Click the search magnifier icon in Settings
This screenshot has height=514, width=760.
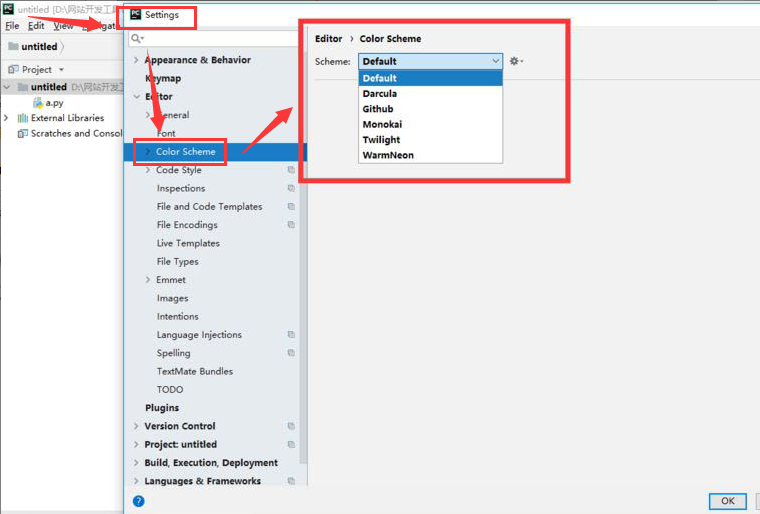tap(137, 38)
